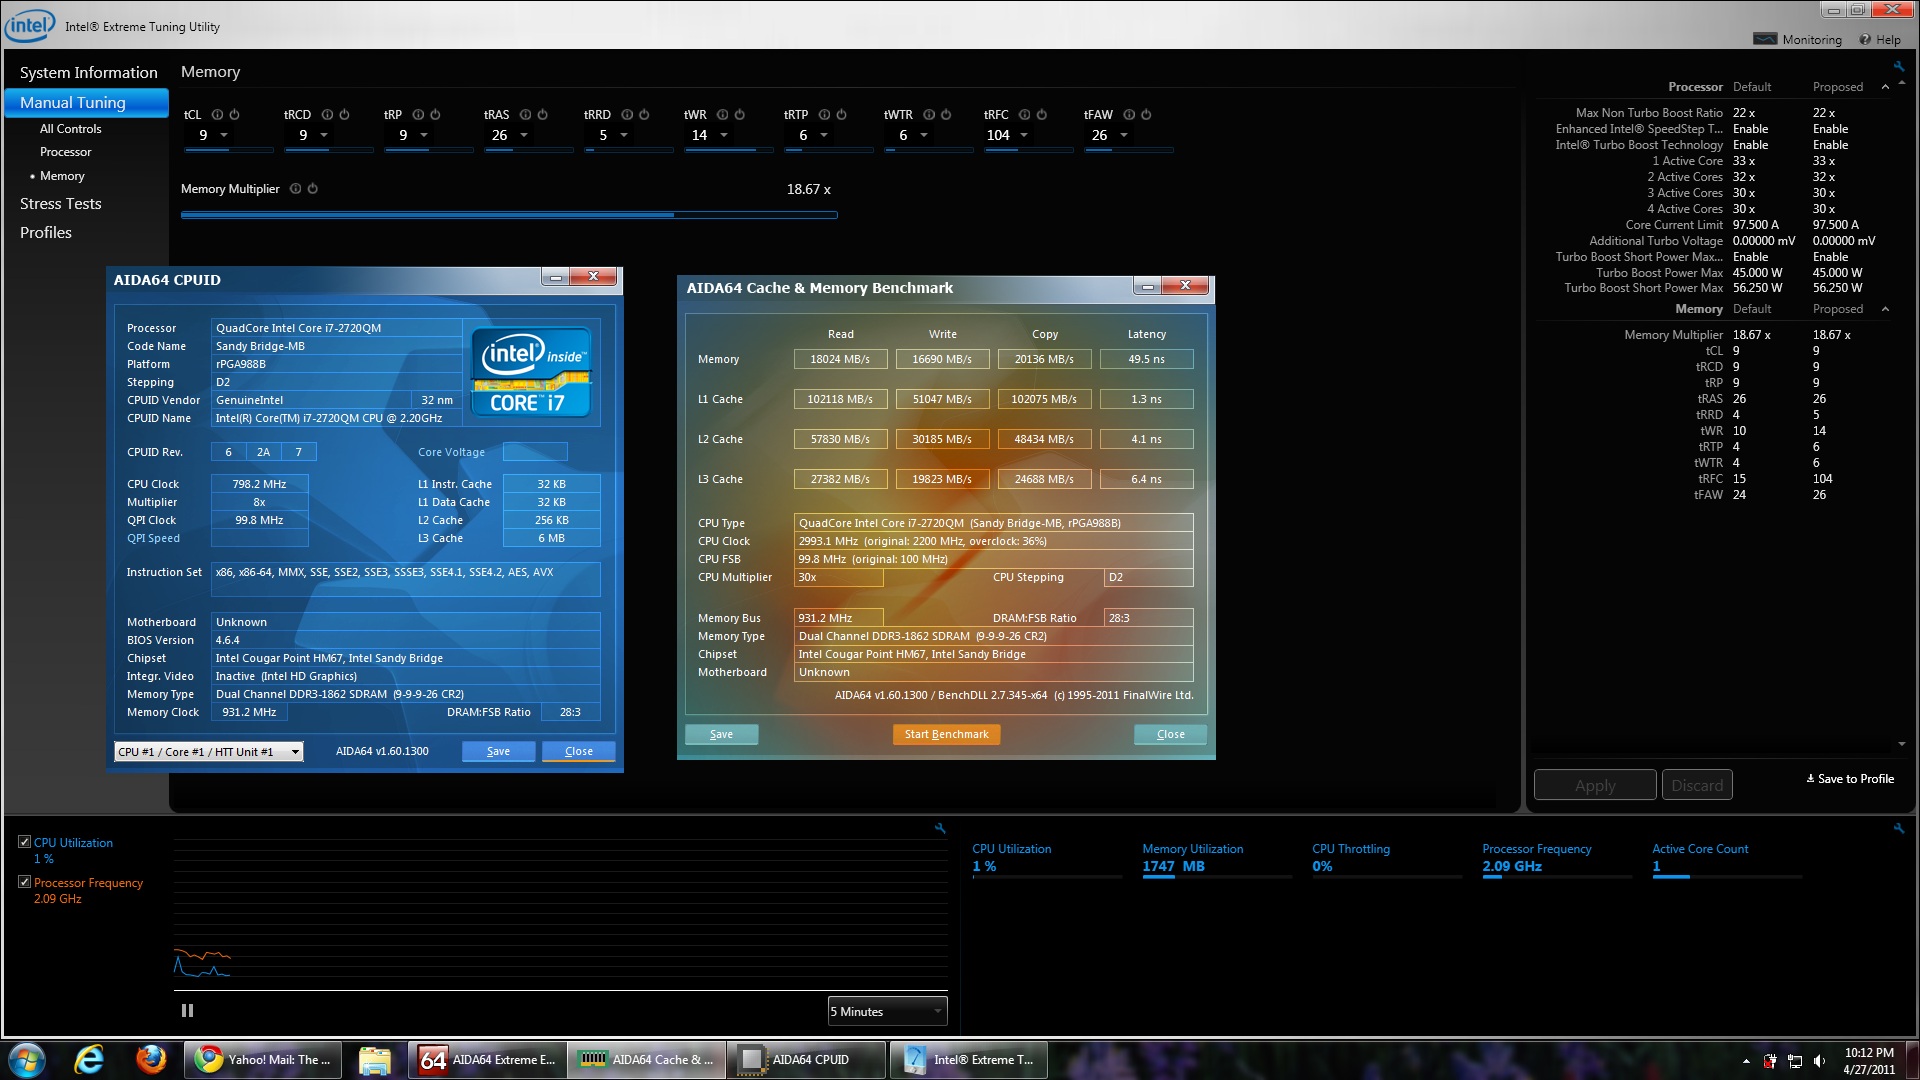Launch Internet Explorer from the taskbar
The image size is (1920, 1080).
(90, 1060)
